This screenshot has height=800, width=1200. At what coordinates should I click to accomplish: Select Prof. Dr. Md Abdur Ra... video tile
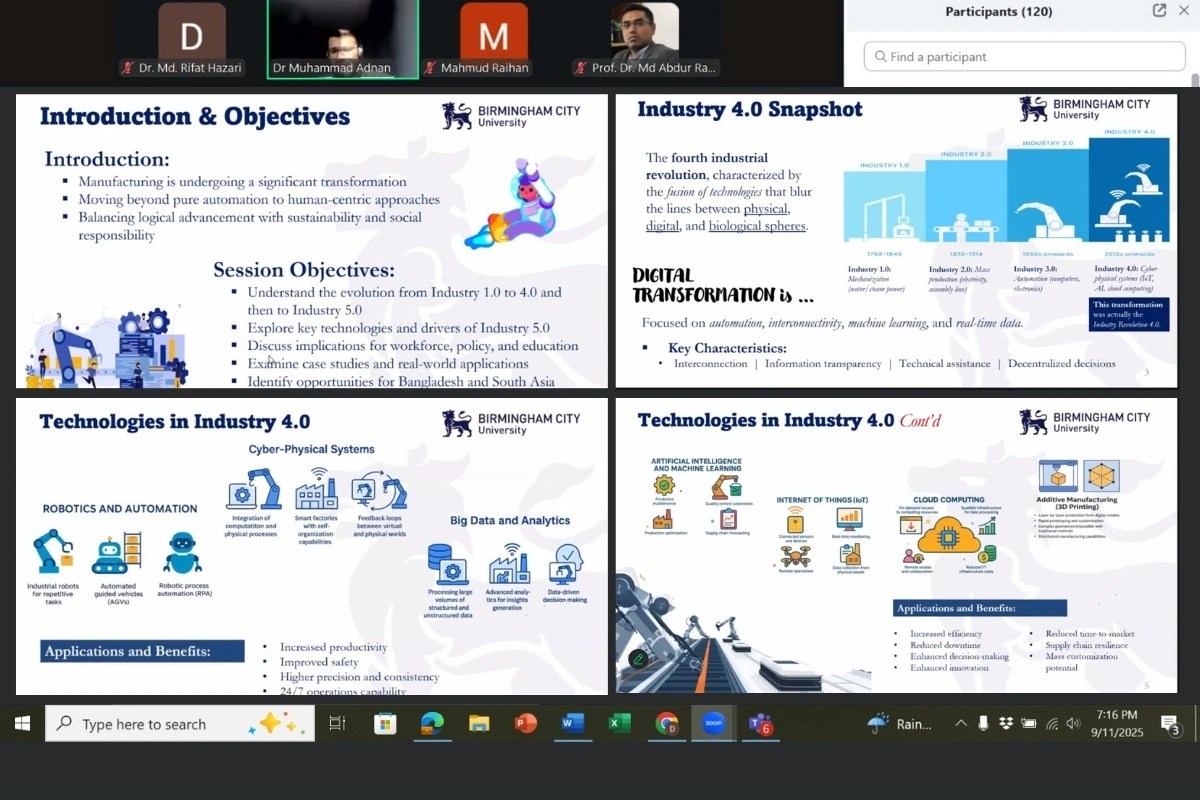645,39
